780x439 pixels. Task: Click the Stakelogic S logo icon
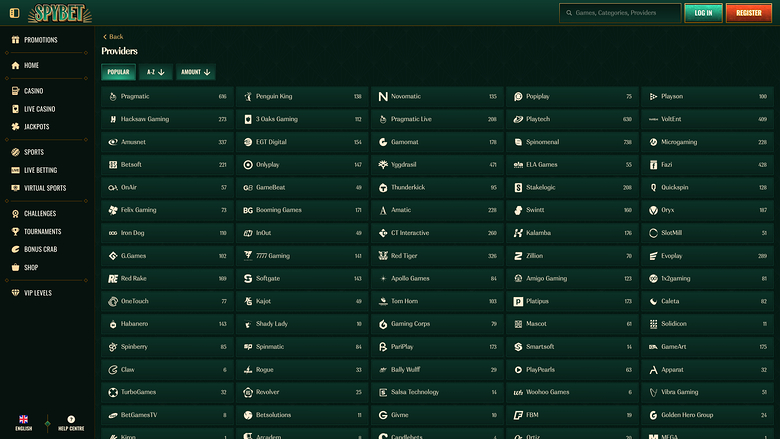(x=518, y=187)
